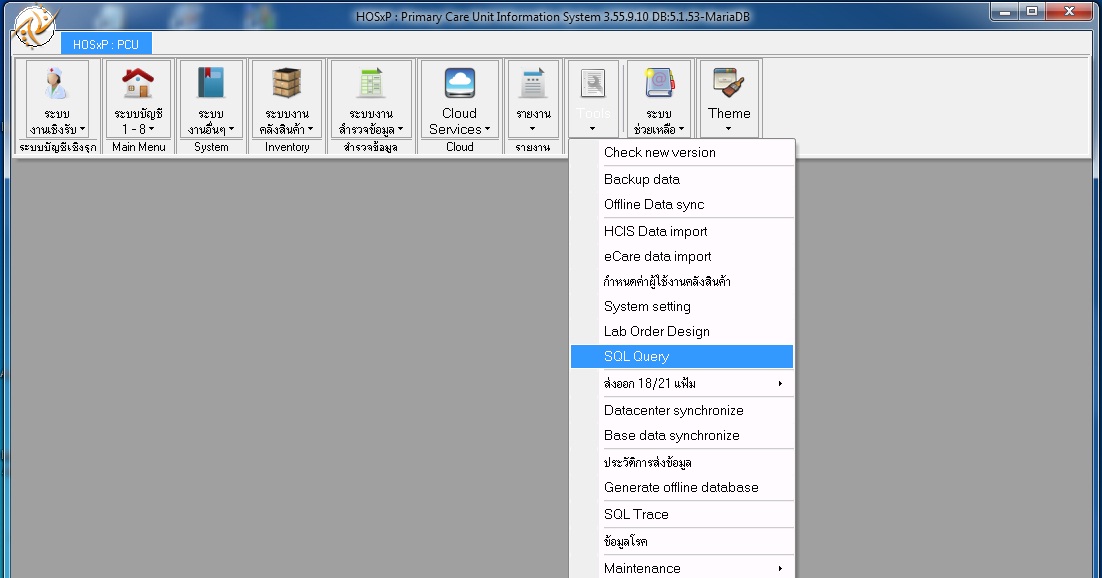Click the HOSxP application logo
Viewport: 1102px width, 578px height.
click(x=35, y=27)
